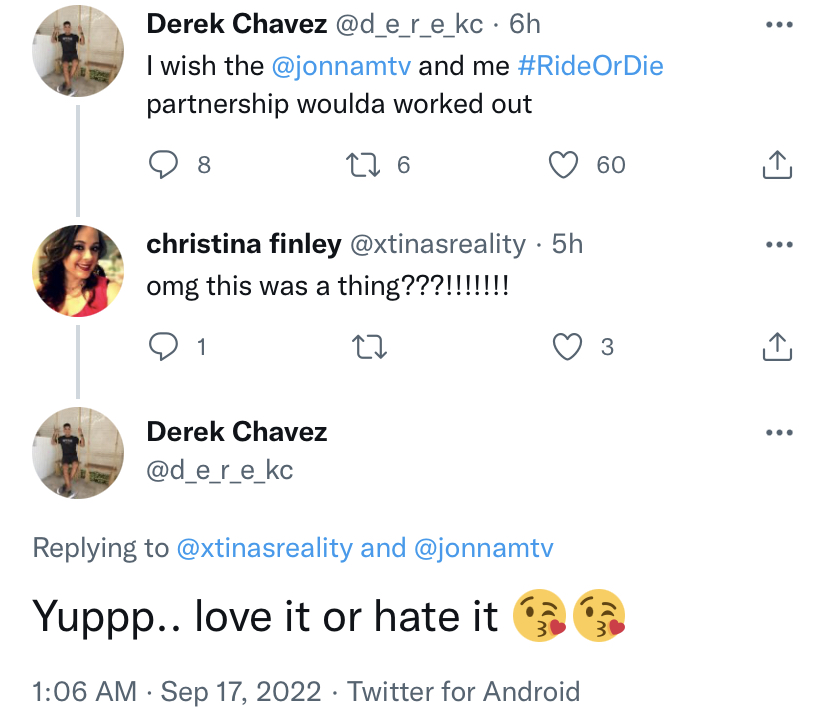The width and height of the screenshot is (828, 708).
Task: Open more options on the first tweet
Action: click(x=779, y=24)
